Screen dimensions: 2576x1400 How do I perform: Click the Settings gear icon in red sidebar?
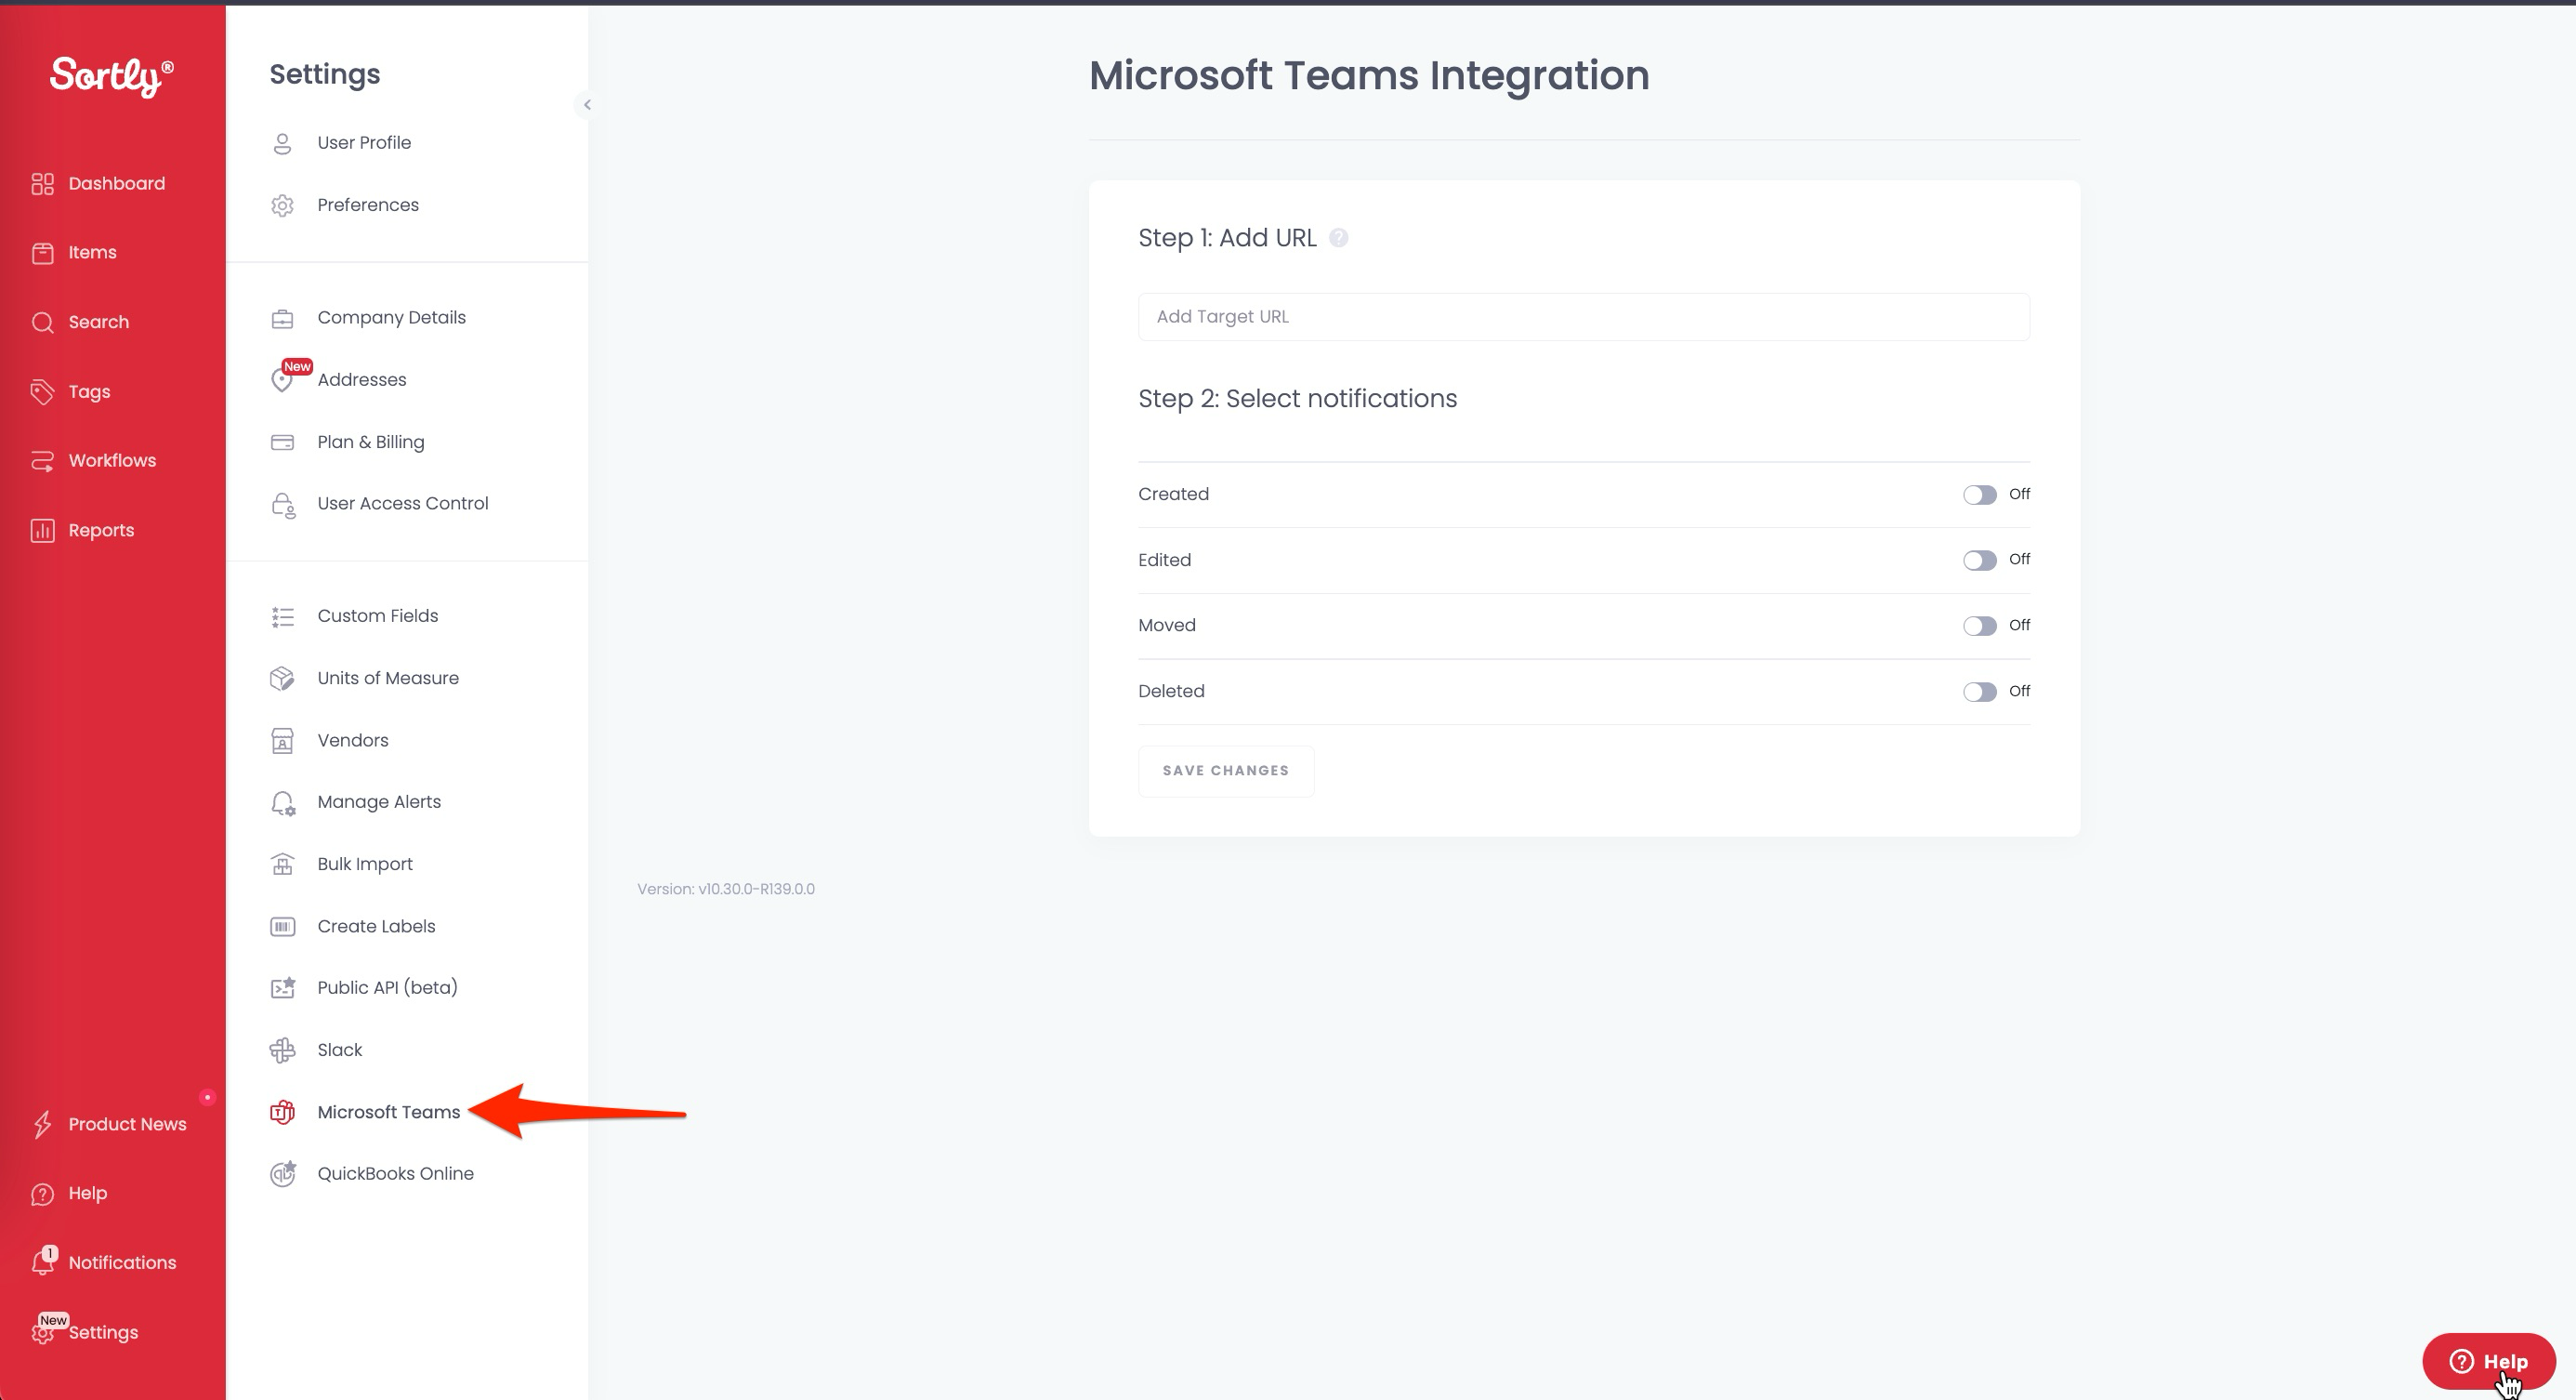click(x=42, y=1333)
